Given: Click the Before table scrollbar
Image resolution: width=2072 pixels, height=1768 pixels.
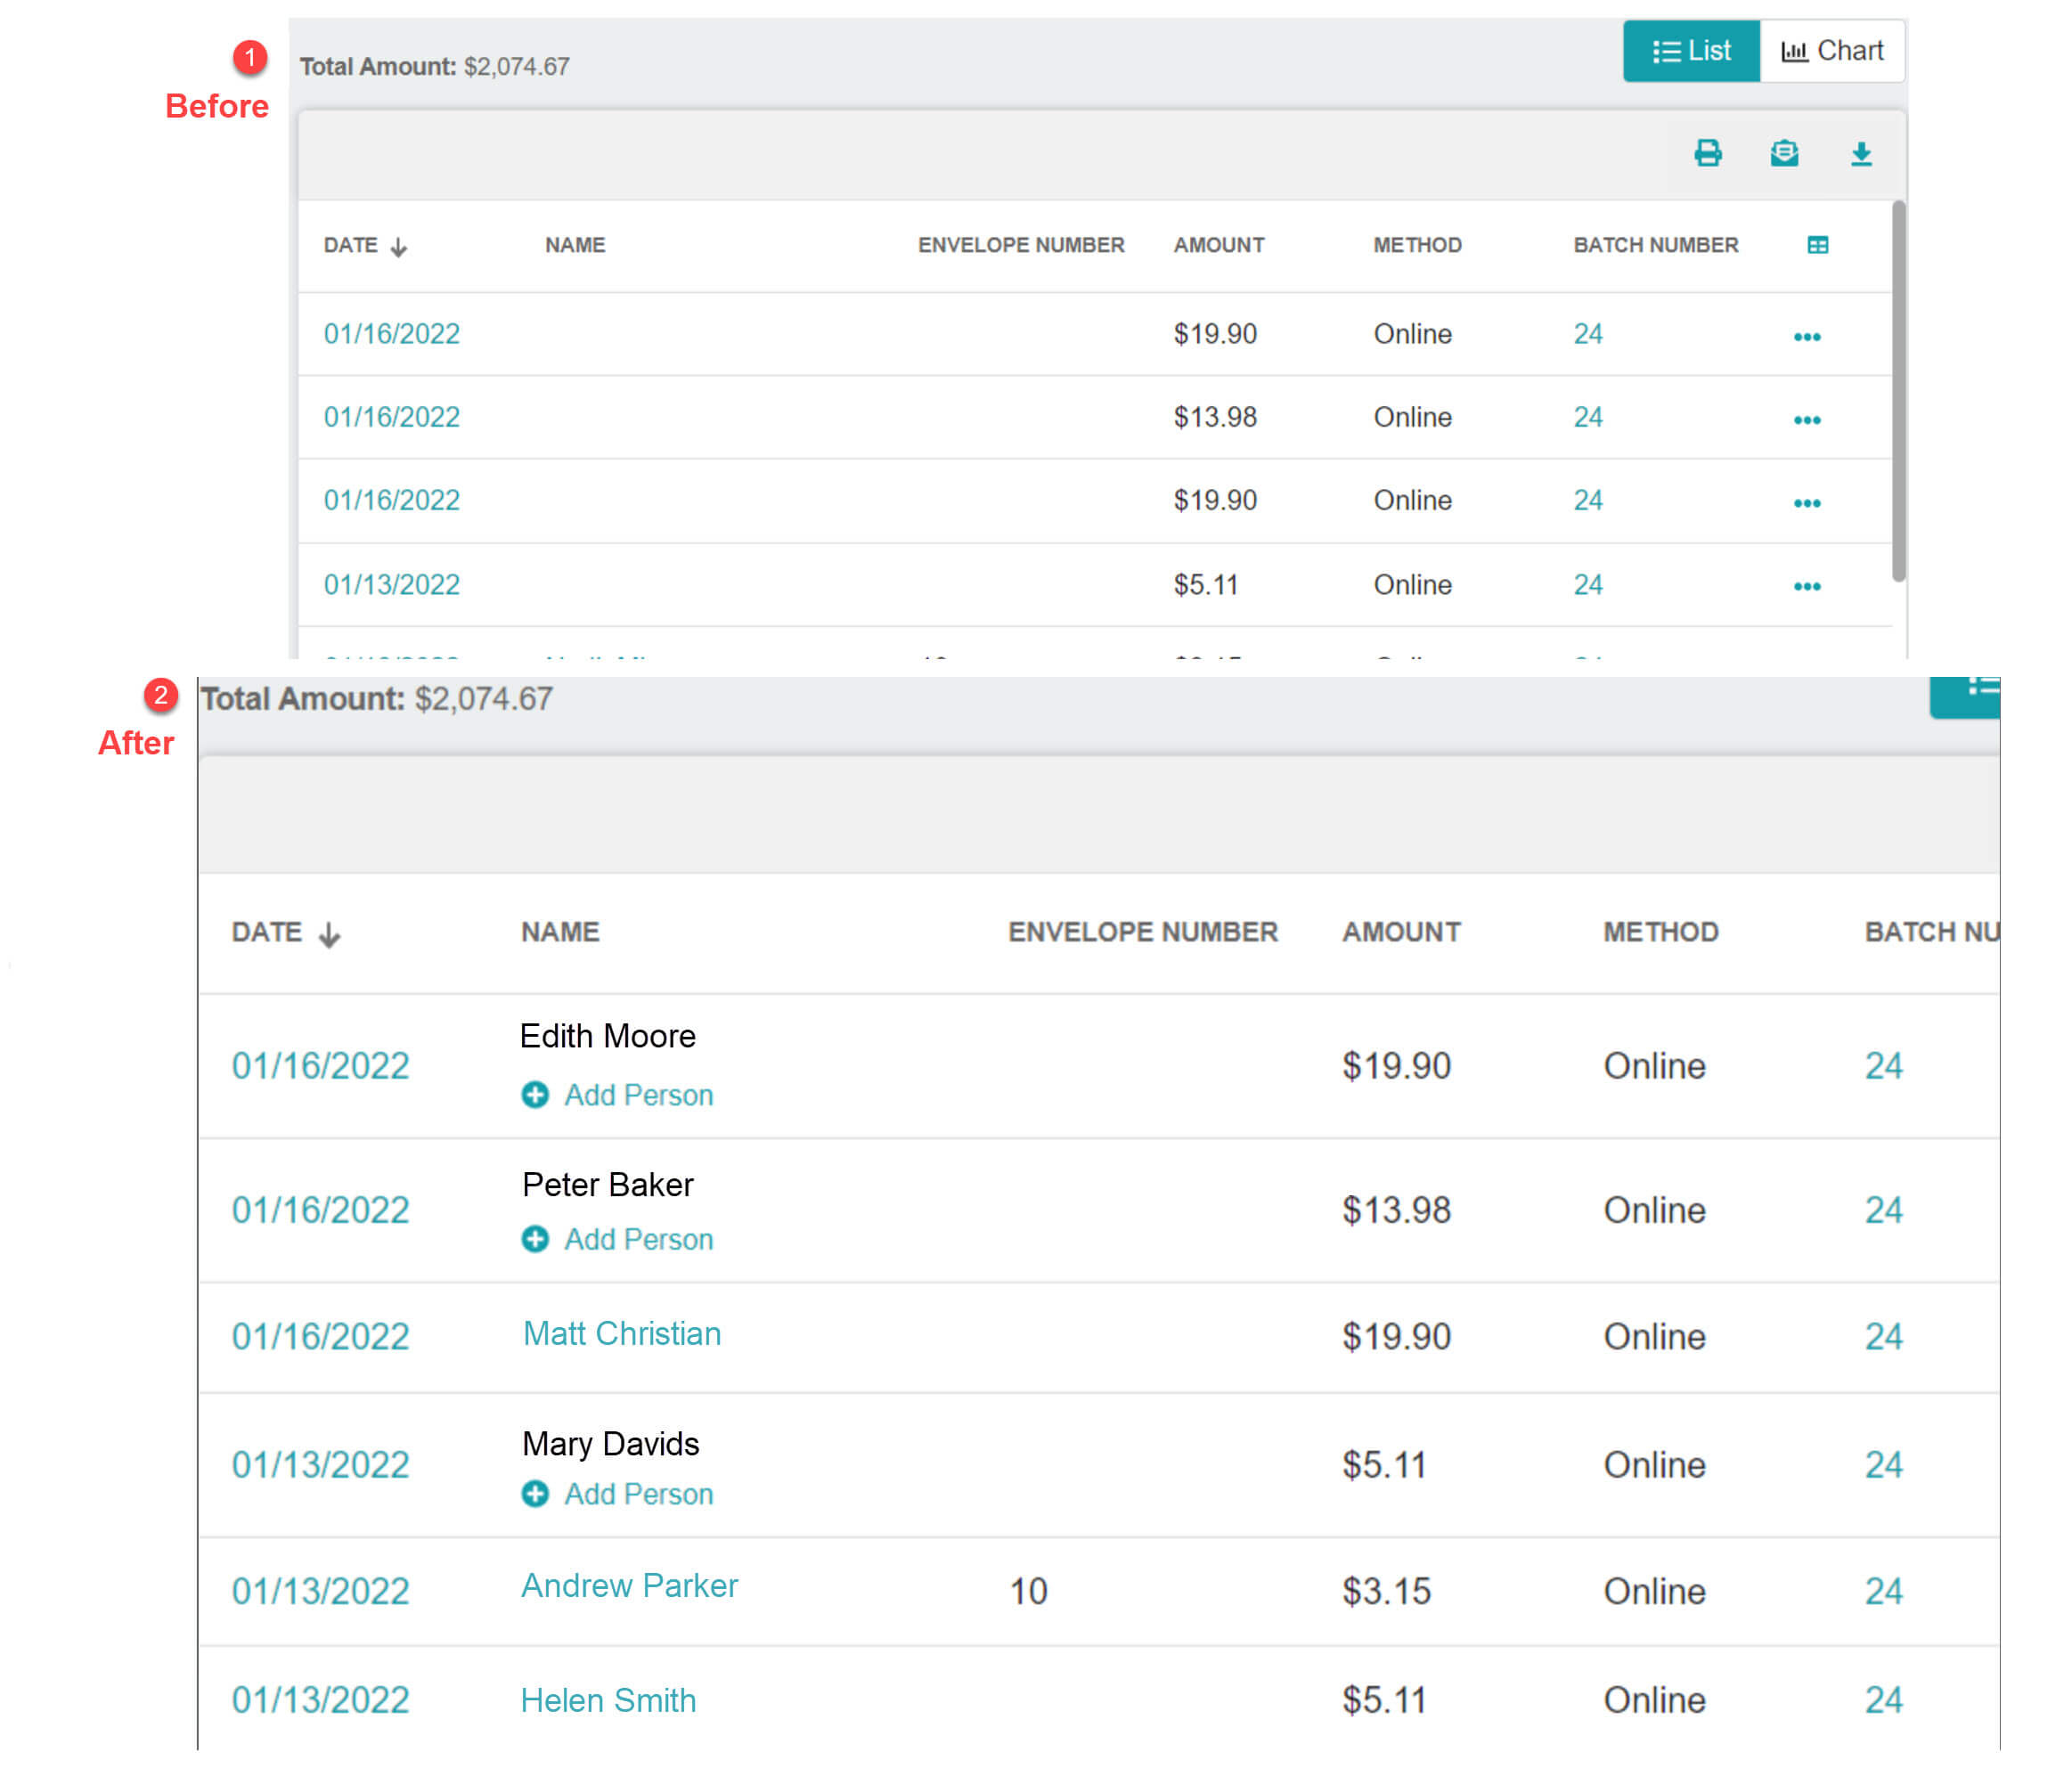Looking at the screenshot, I should click(1898, 391).
